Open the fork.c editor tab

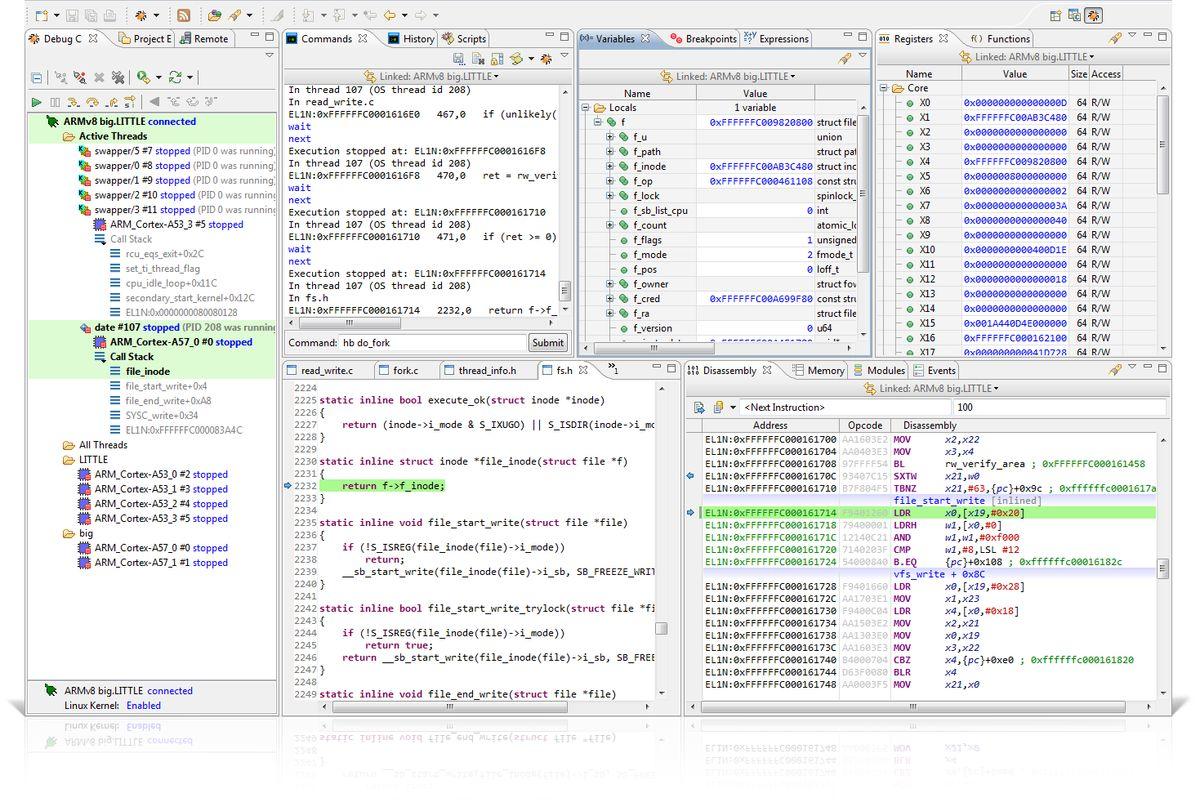tap(401, 370)
